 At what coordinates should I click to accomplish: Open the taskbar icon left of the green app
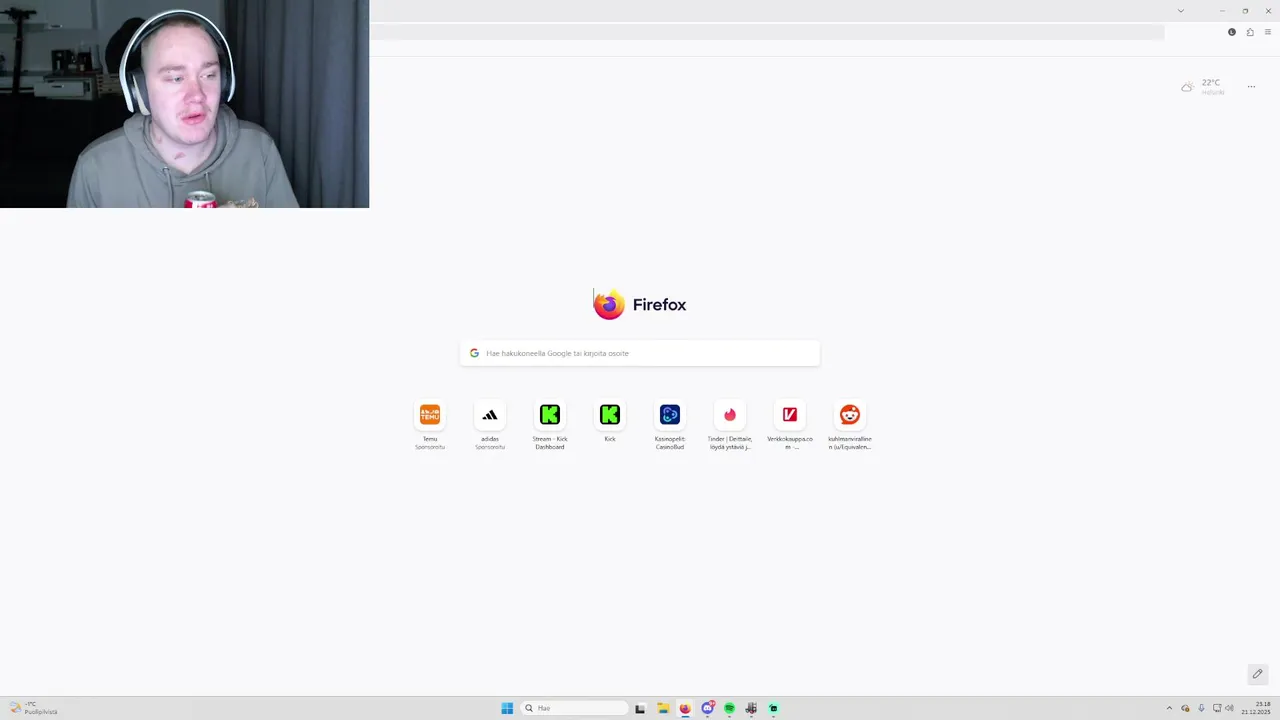tap(751, 708)
